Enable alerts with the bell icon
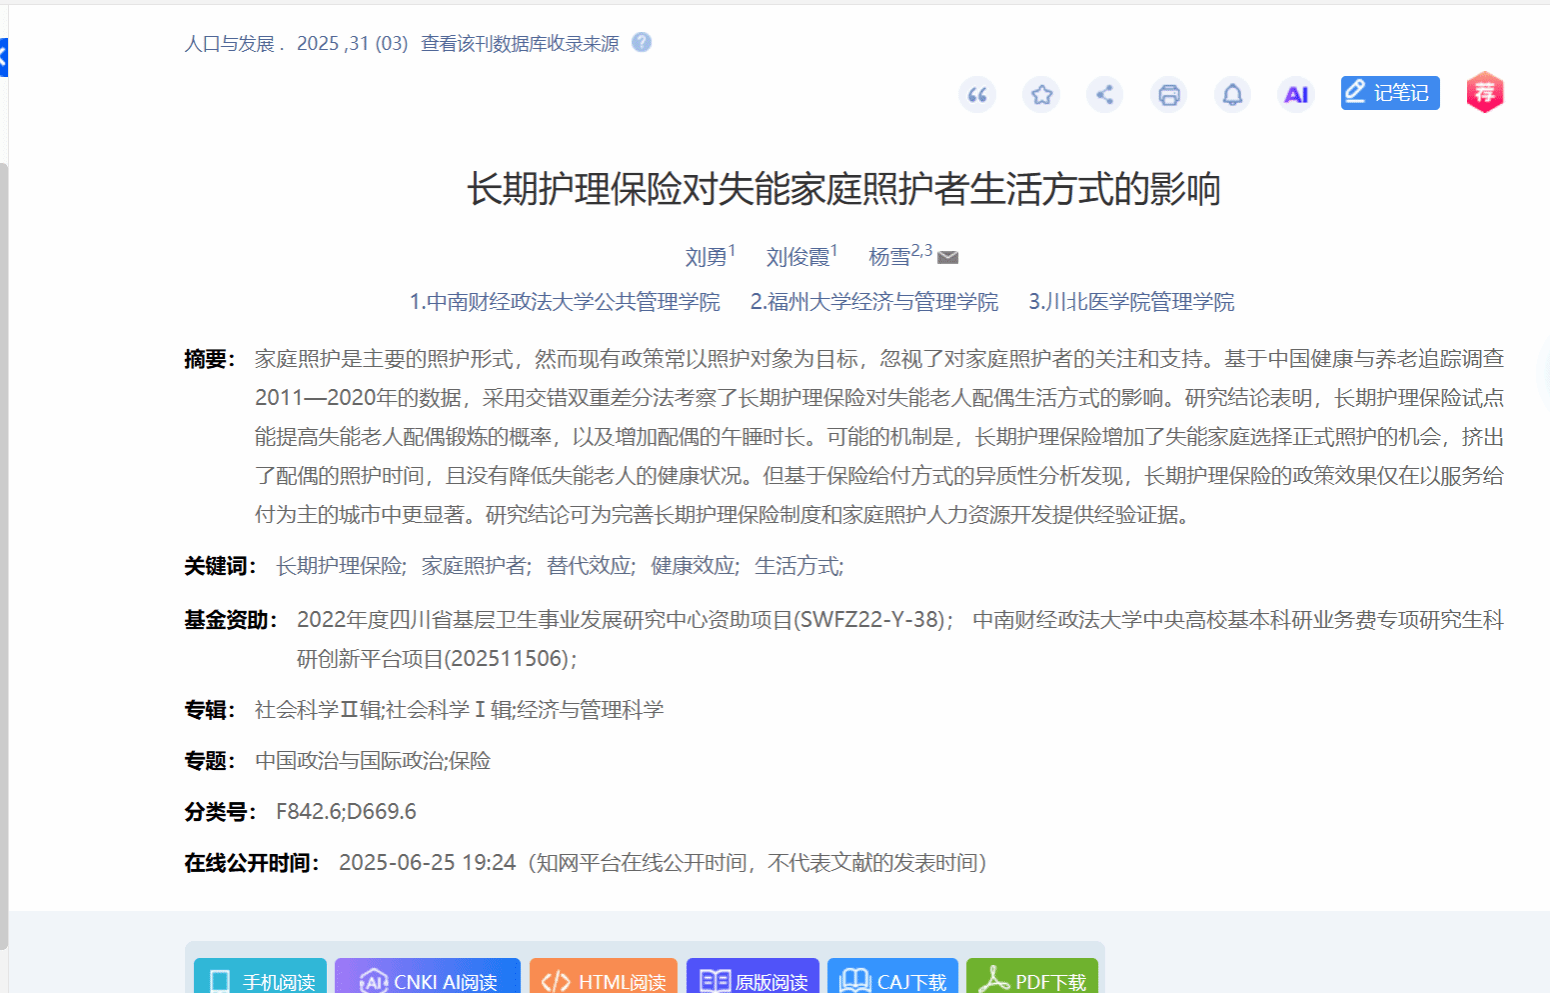 tap(1232, 95)
